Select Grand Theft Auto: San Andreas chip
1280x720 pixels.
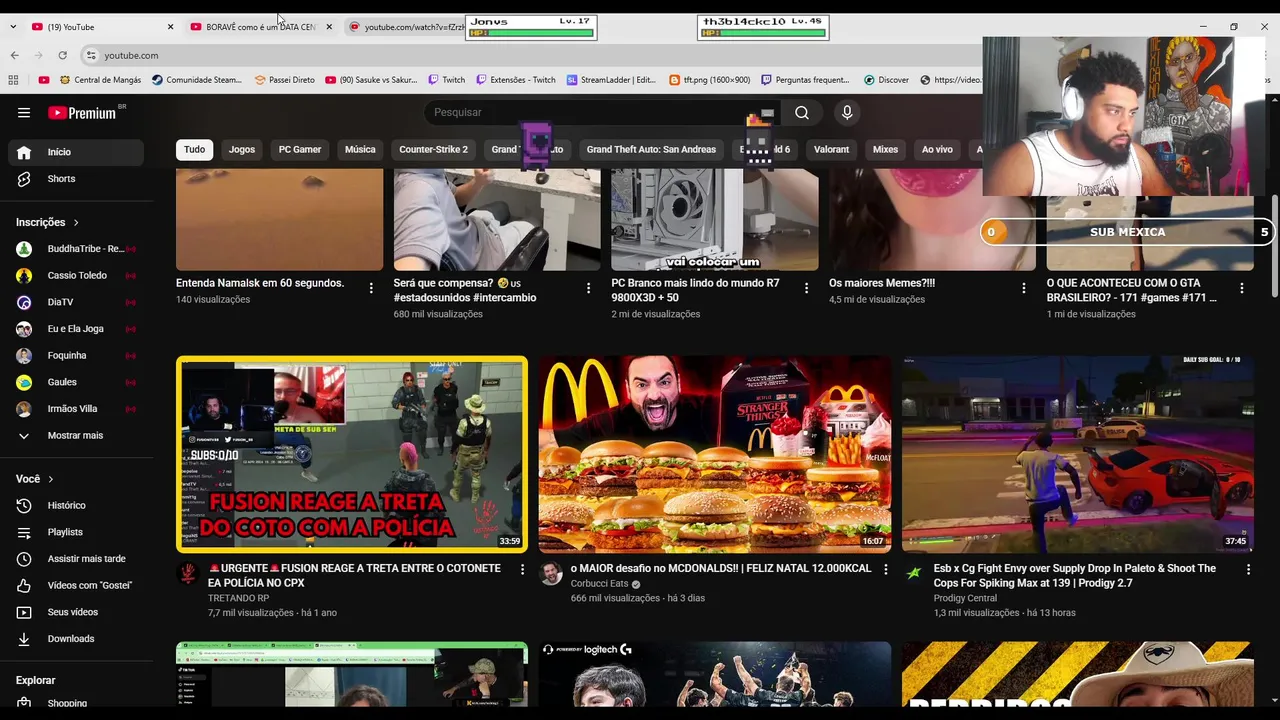click(x=651, y=150)
